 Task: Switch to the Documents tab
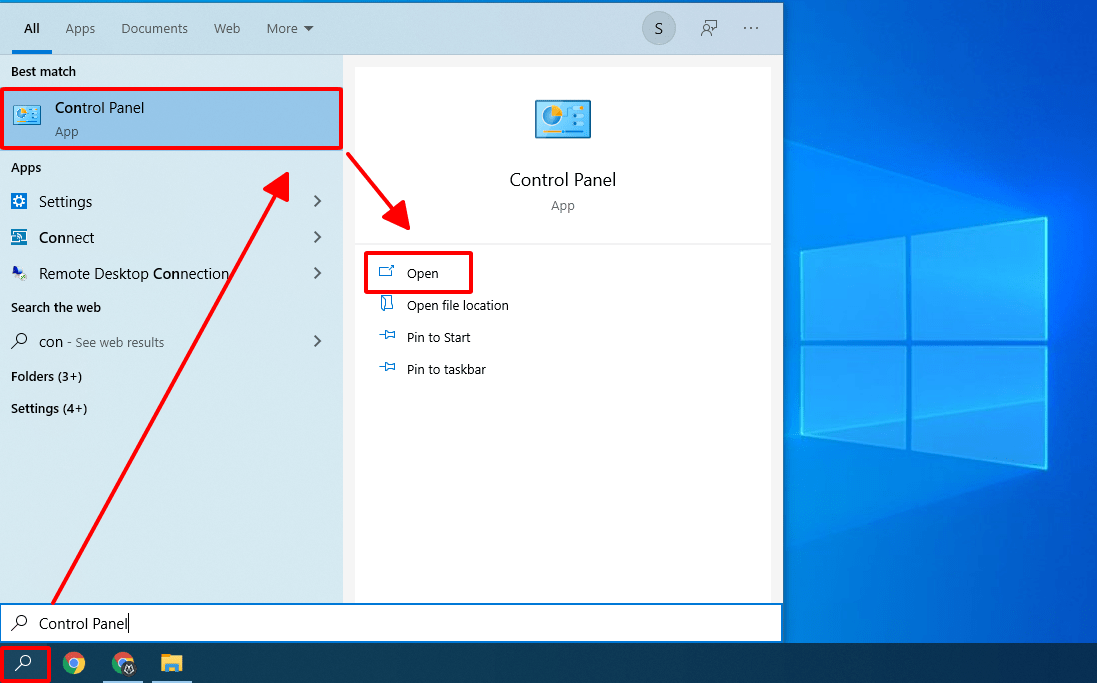pyautogui.click(x=154, y=29)
